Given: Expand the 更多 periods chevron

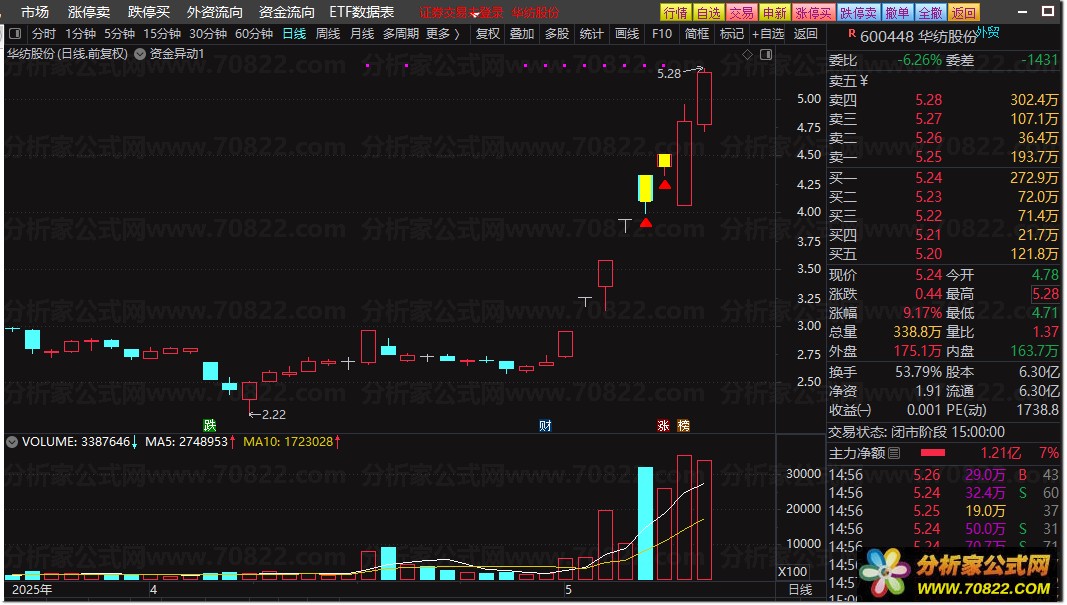Looking at the screenshot, I should click(457, 33).
